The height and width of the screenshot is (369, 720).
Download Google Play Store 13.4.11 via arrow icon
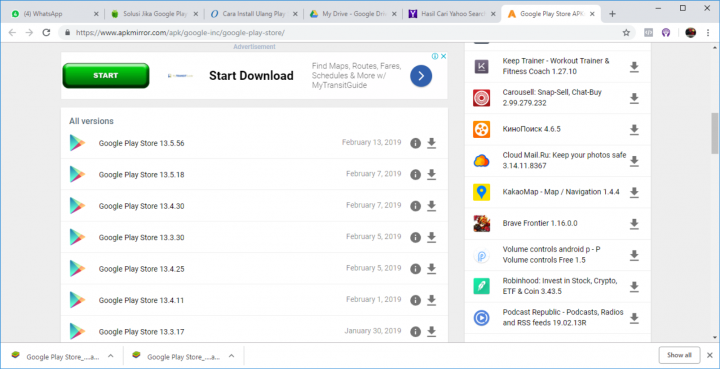point(431,300)
